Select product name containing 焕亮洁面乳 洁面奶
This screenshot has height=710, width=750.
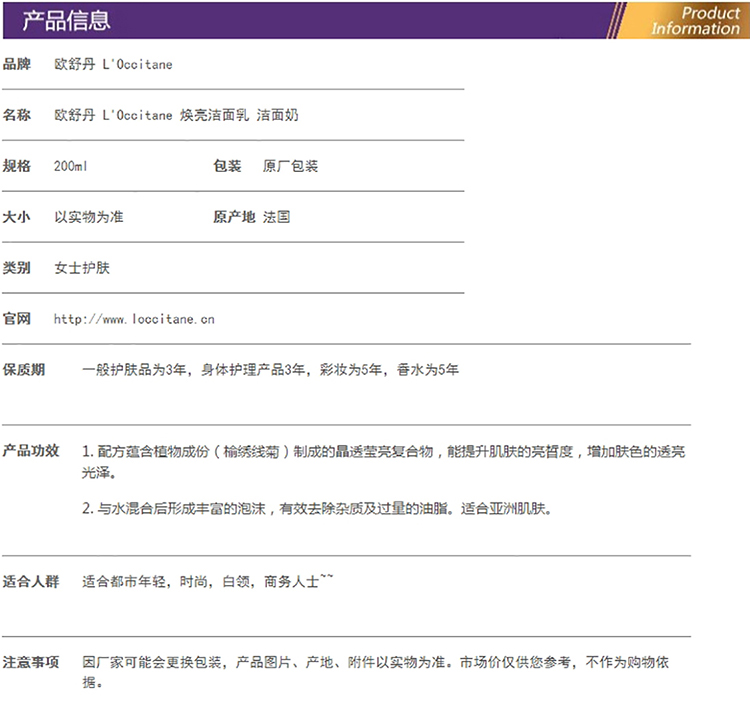(x=176, y=115)
